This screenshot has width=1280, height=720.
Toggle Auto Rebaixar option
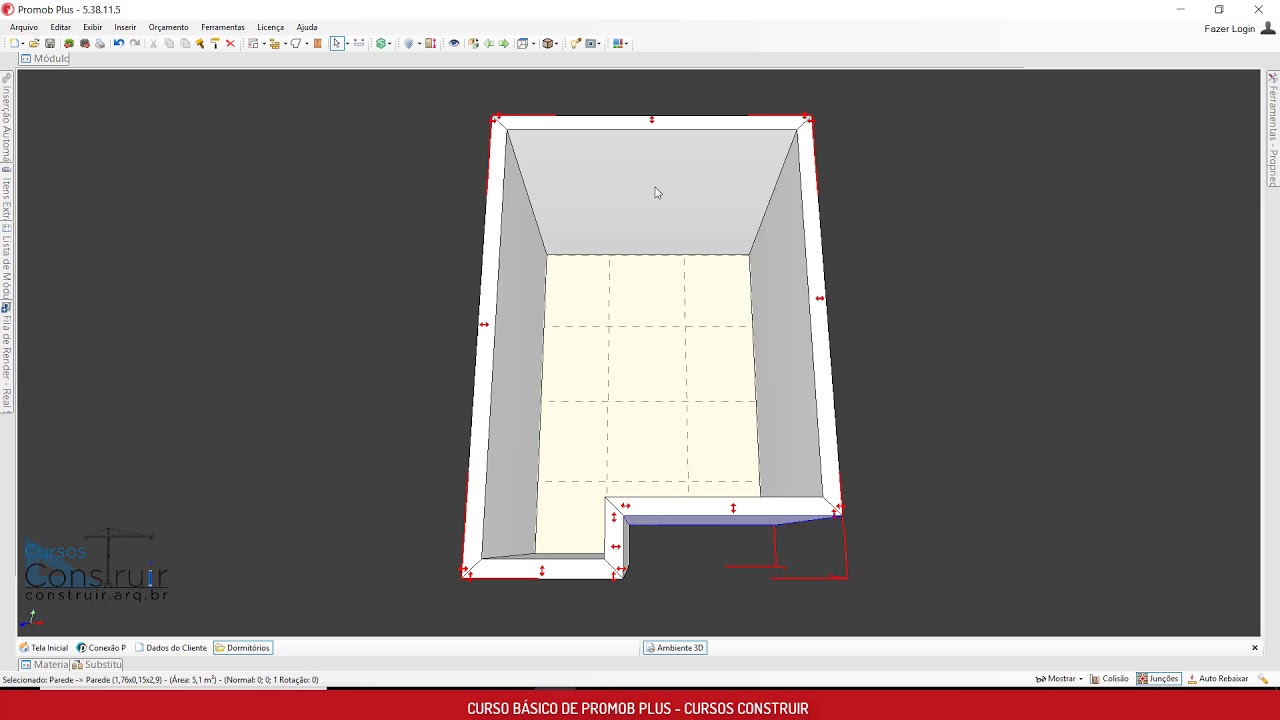(x=1218, y=679)
